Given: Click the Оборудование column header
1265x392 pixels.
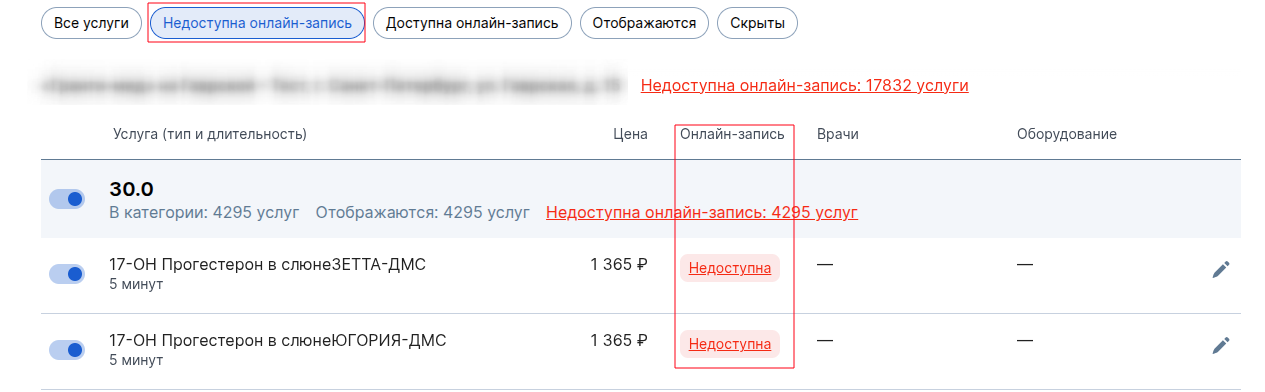Looking at the screenshot, I should (1067, 134).
